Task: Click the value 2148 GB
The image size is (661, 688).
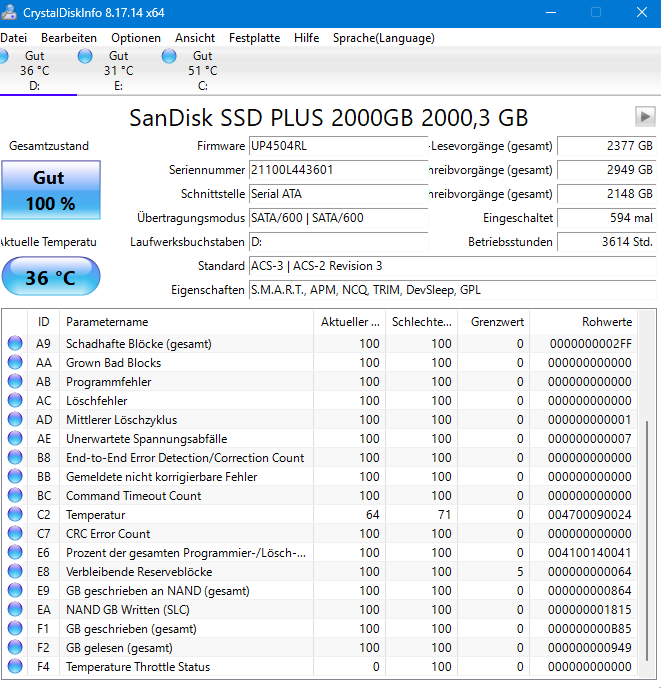Action: point(607,194)
